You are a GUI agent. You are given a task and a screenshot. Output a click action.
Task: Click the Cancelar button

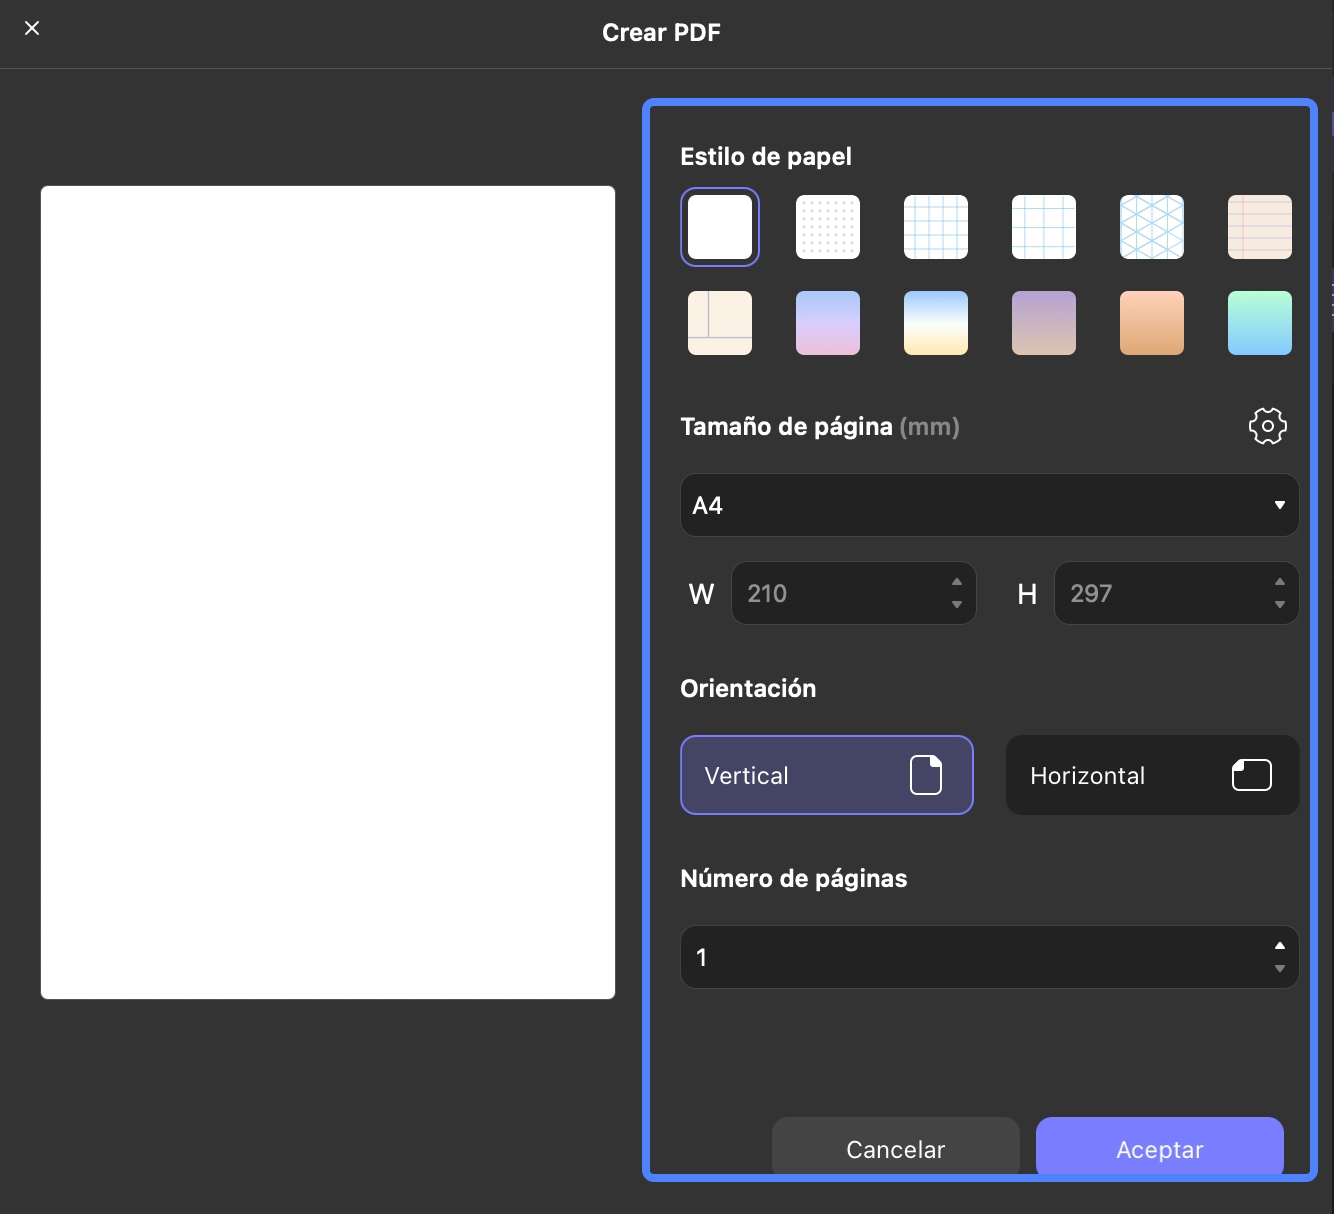[895, 1149]
